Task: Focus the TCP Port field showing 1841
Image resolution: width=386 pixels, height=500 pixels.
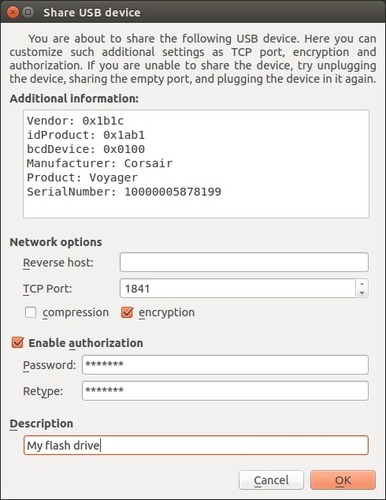Action: tap(238, 288)
